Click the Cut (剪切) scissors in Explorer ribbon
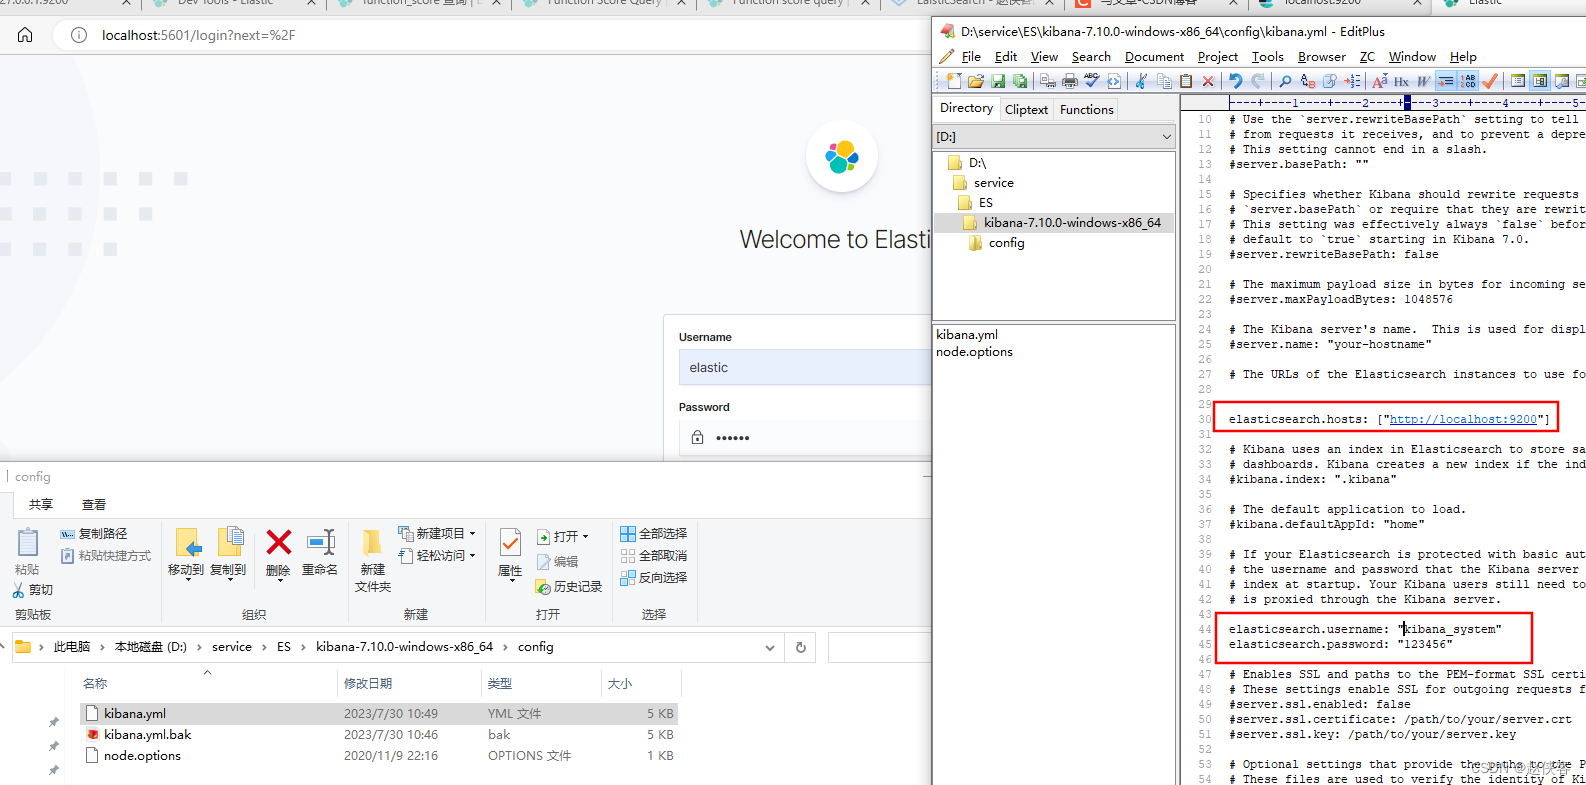 [32, 590]
